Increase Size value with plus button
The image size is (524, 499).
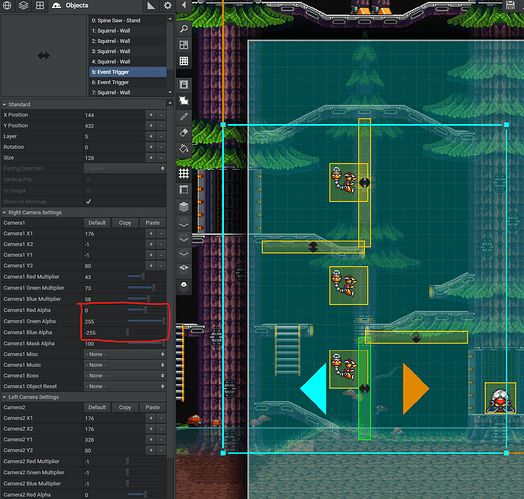point(151,158)
